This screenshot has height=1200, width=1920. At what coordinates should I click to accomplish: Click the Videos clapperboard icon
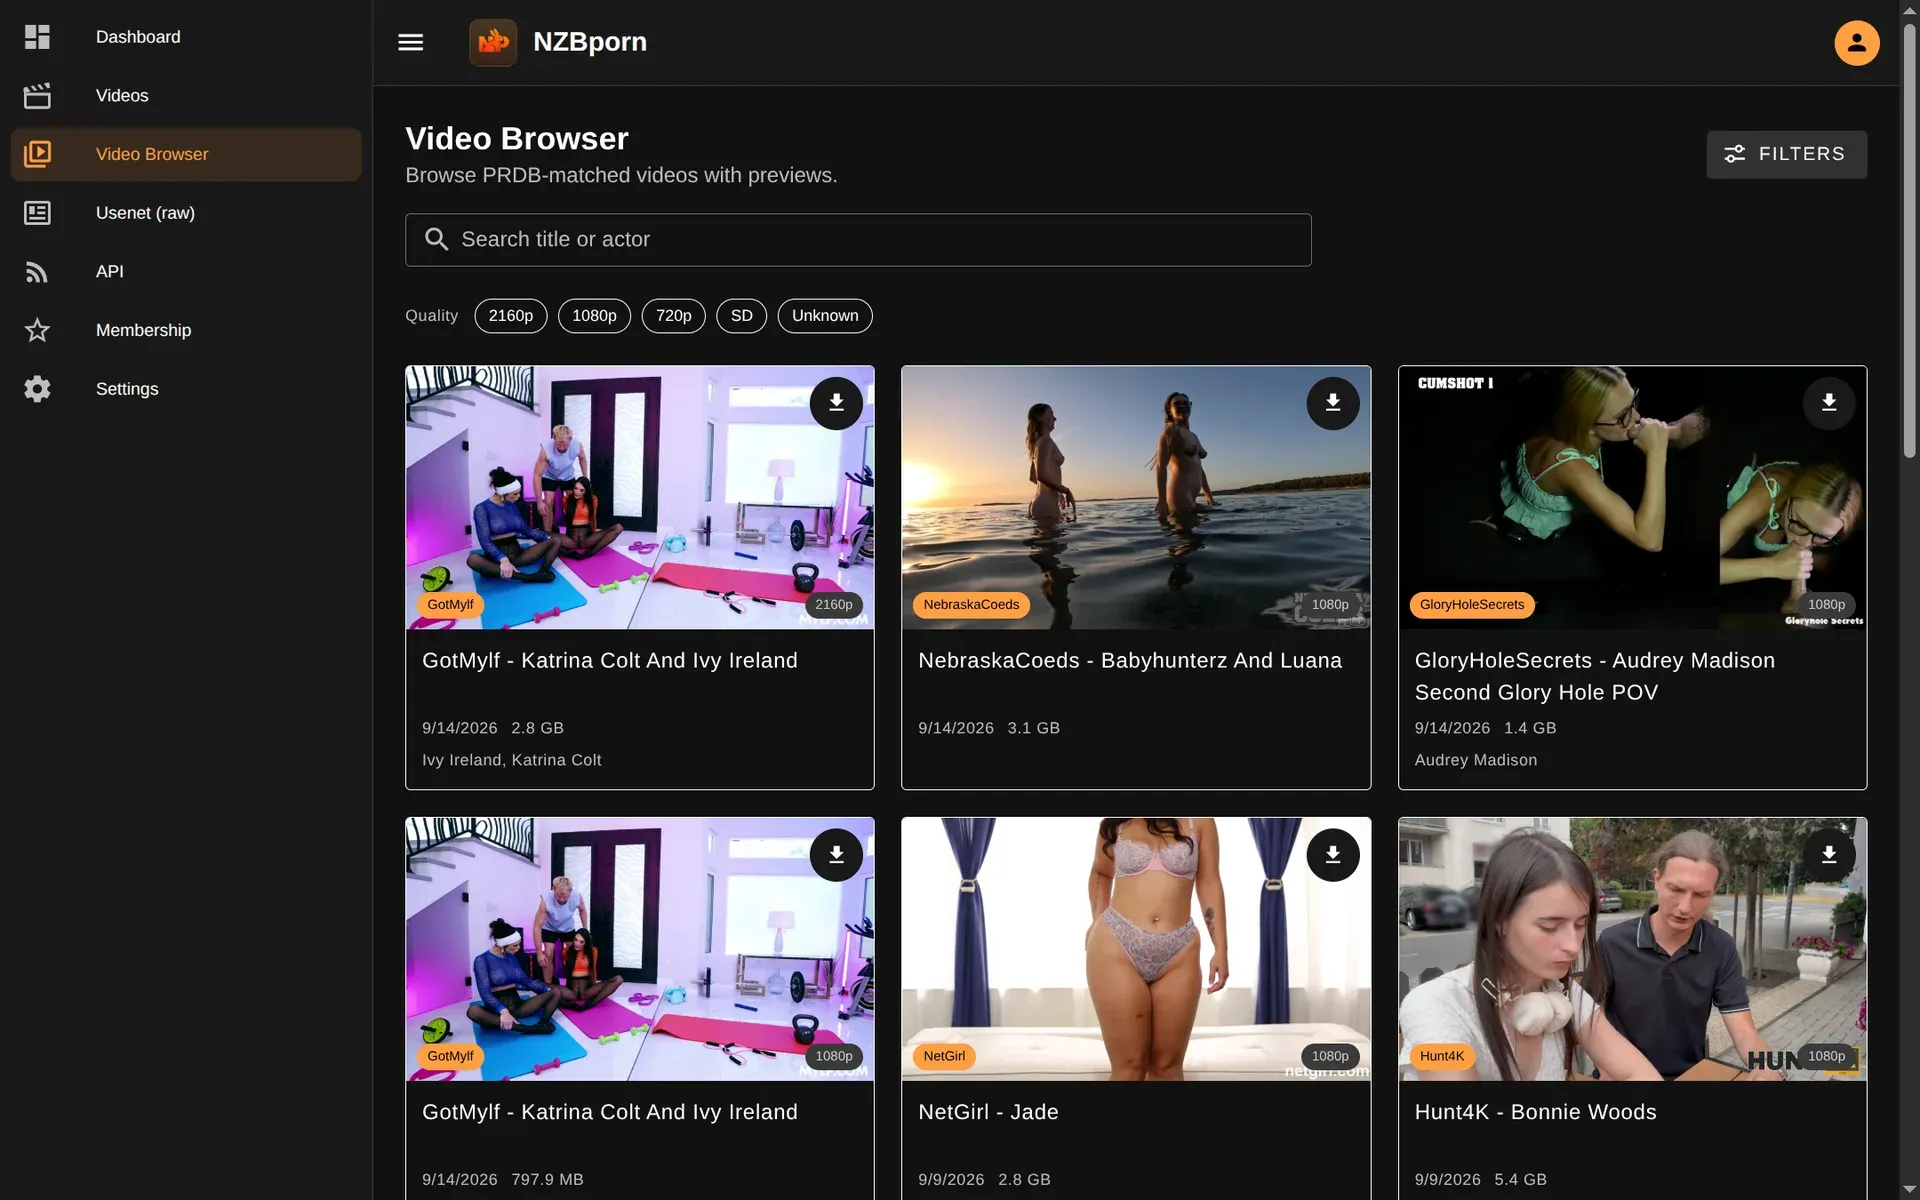(x=37, y=96)
